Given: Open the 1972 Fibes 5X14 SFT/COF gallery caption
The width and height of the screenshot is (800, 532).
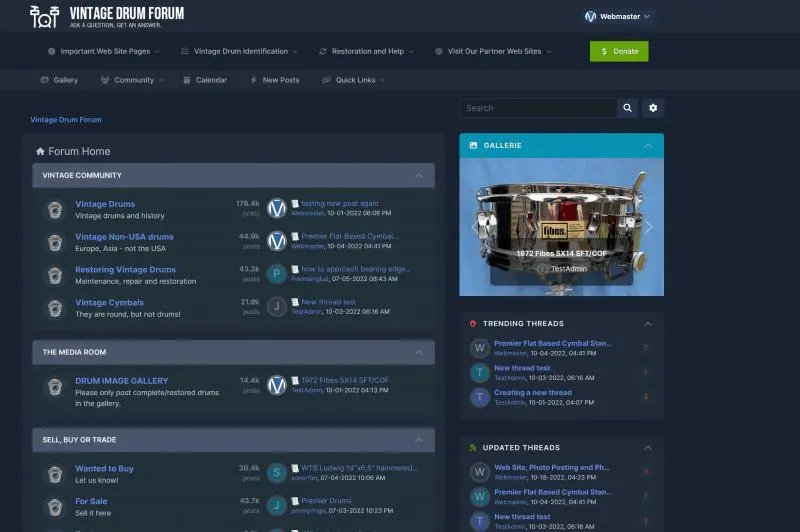Looking at the screenshot, I should (x=561, y=254).
